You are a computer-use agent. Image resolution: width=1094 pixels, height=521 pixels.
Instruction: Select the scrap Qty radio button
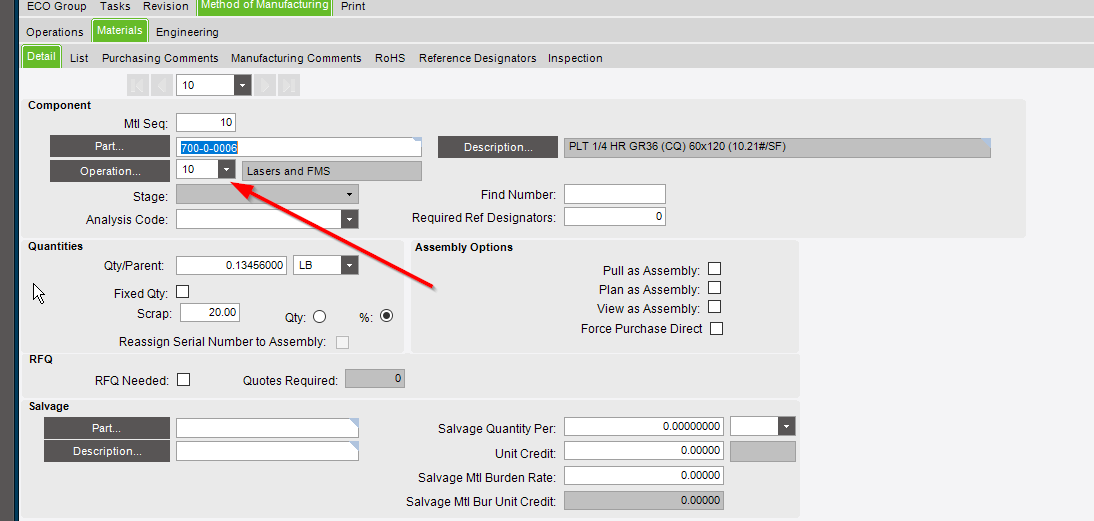(320, 317)
